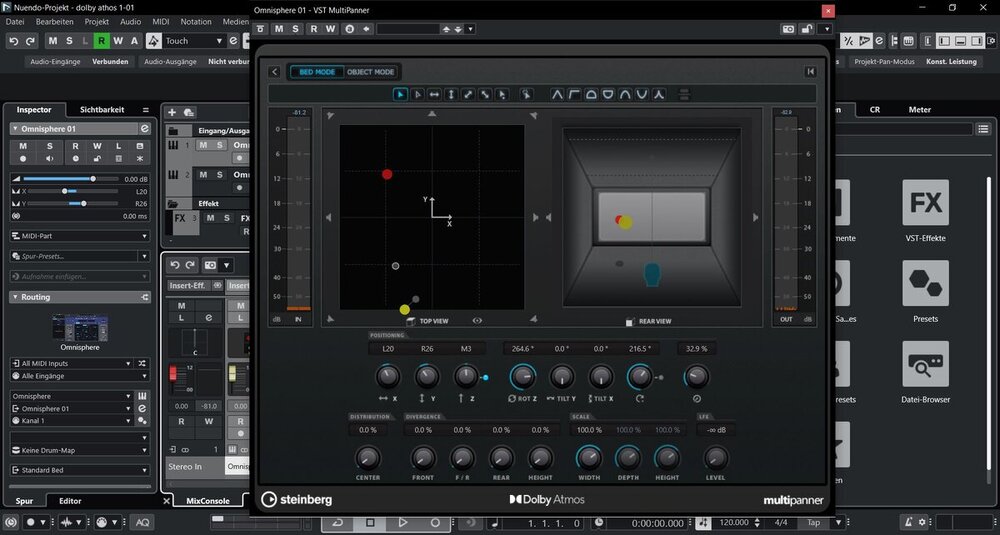Switch to Sichtbarkeit tab
The image size is (1000, 535).
point(102,110)
